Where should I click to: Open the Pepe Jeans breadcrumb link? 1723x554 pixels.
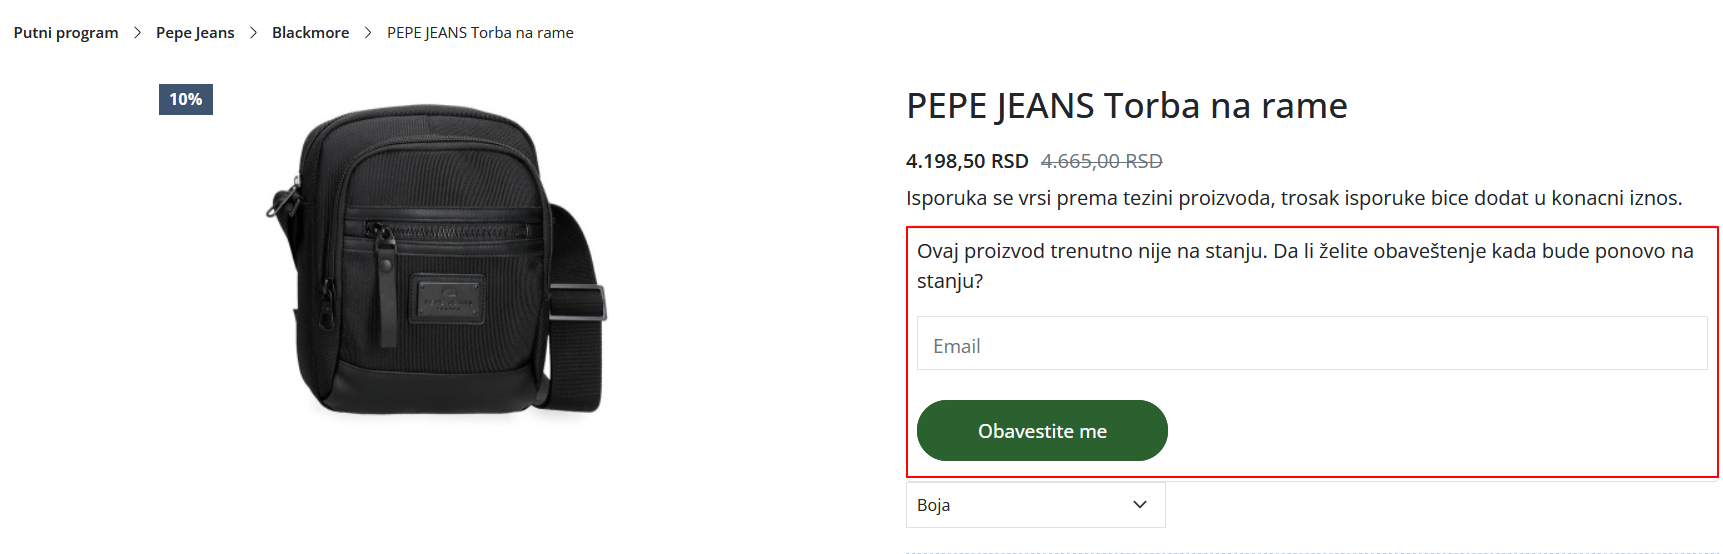coord(195,33)
